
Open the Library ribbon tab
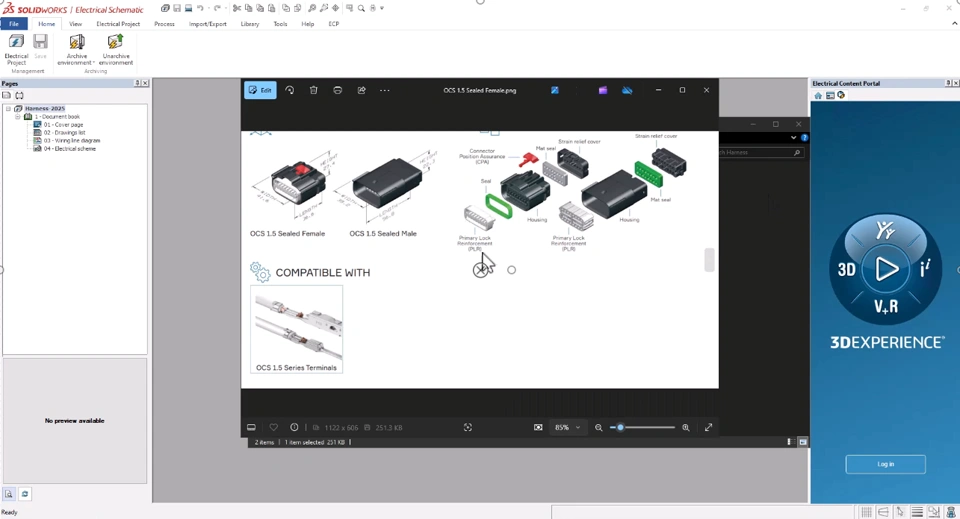point(249,24)
